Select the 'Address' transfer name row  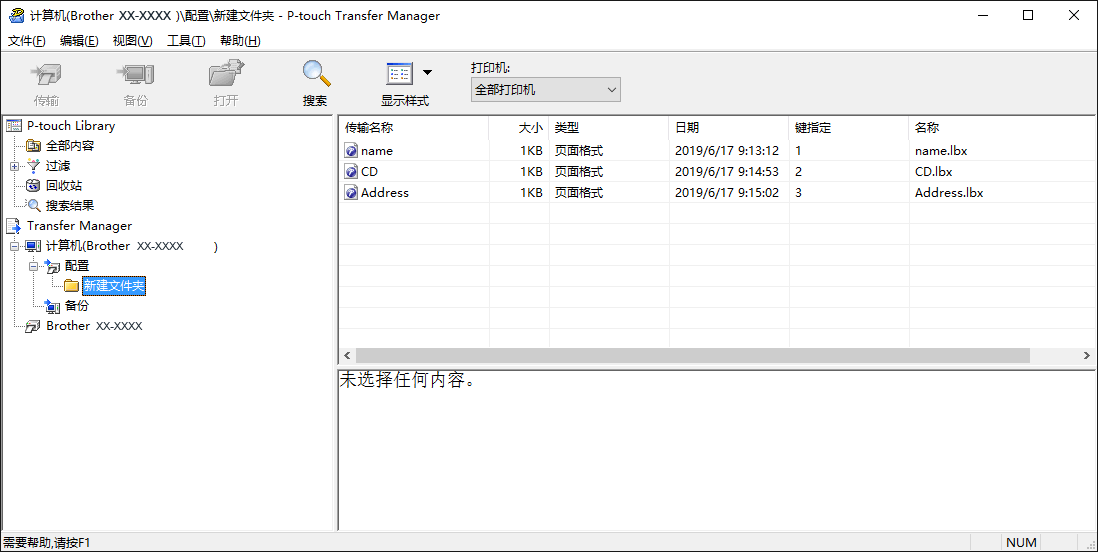385,193
